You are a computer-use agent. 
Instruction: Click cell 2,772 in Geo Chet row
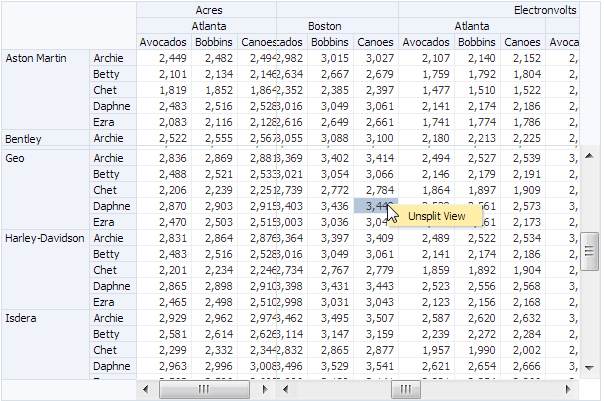click(330, 190)
